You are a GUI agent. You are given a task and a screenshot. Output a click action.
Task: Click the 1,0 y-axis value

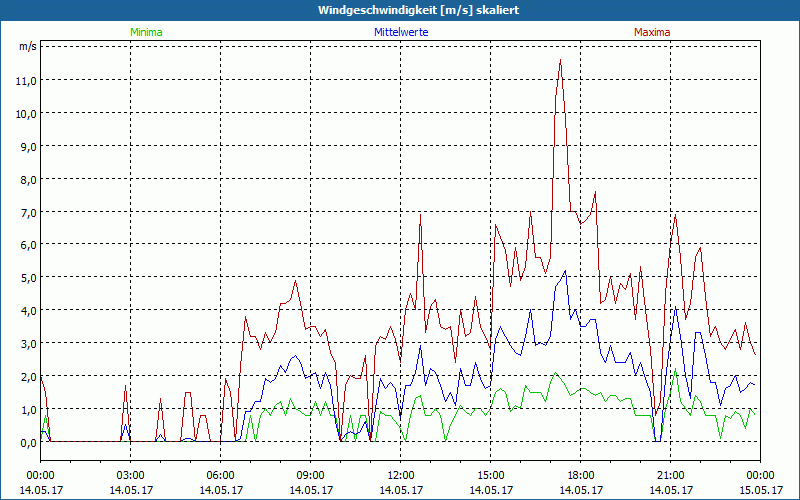(x=29, y=410)
